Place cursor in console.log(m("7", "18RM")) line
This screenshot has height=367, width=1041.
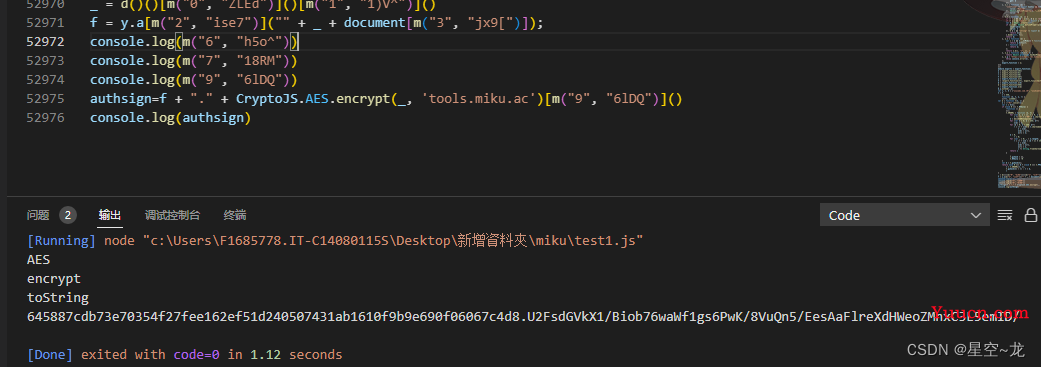(x=193, y=60)
